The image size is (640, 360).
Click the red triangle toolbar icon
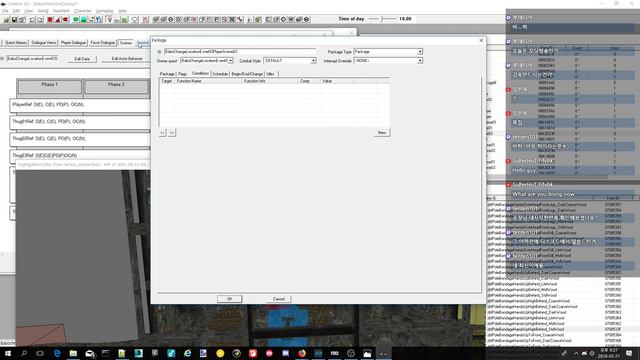click(58, 20)
